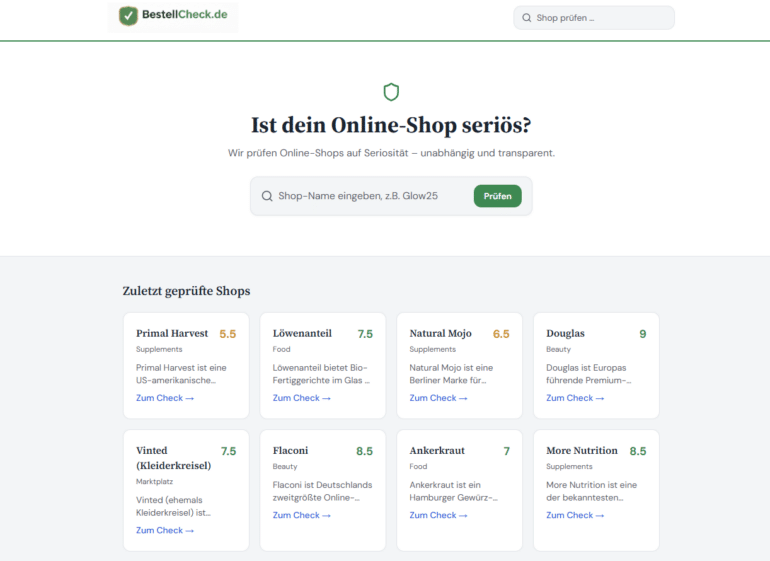Image resolution: width=770 pixels, height=561 pixels.
Task: Click the BestellCheck.de shield logo
Action: point(128,16)
